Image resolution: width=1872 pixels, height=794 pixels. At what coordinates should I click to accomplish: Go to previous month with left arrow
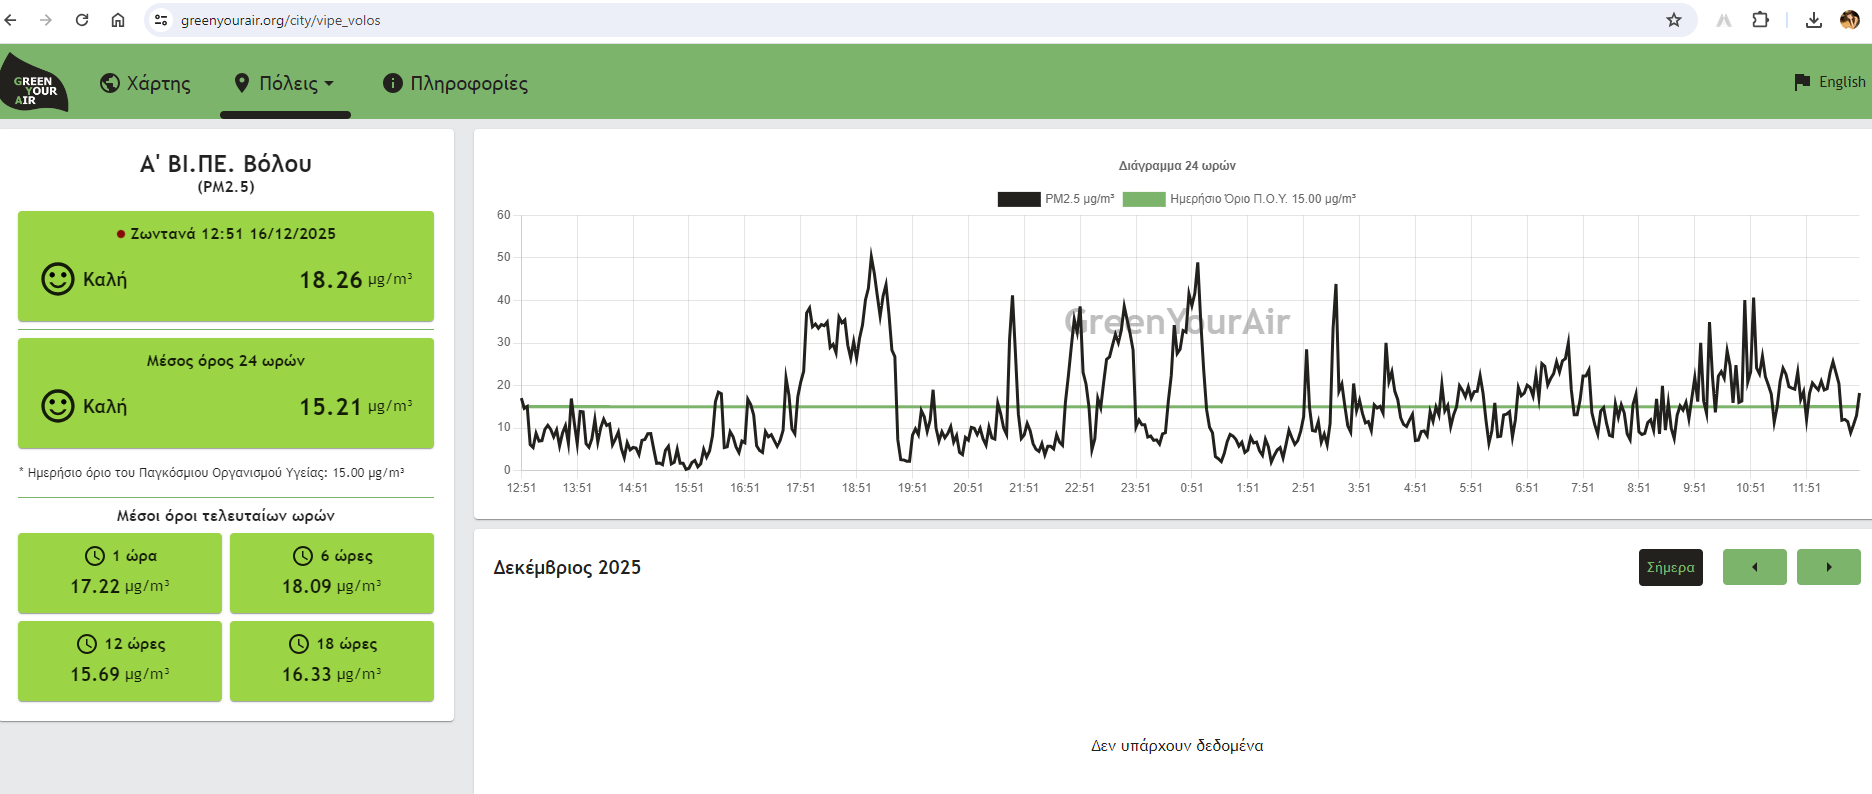pos(1754,567)
